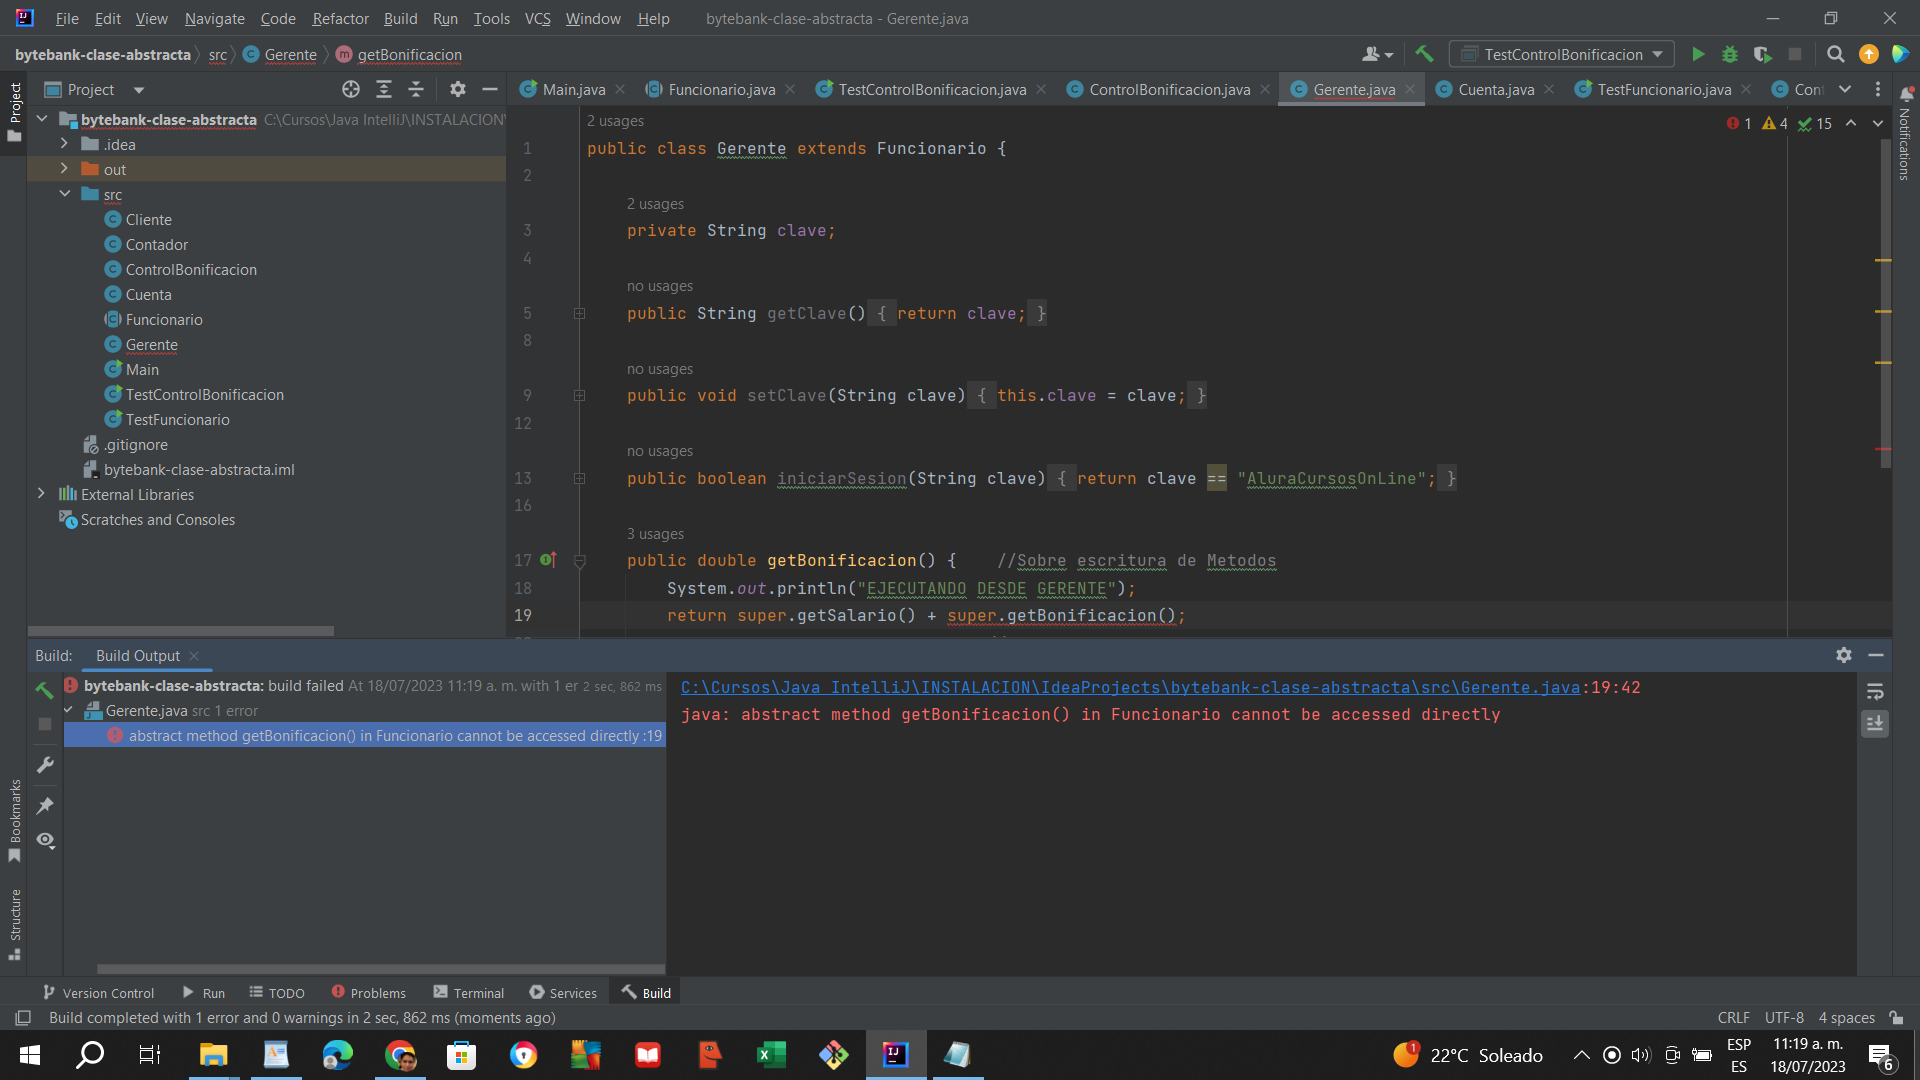This screenshot has width=1920, height=1080.
Task: Select TestFuncionario in project tree
Action: click(x=177, y=419)
